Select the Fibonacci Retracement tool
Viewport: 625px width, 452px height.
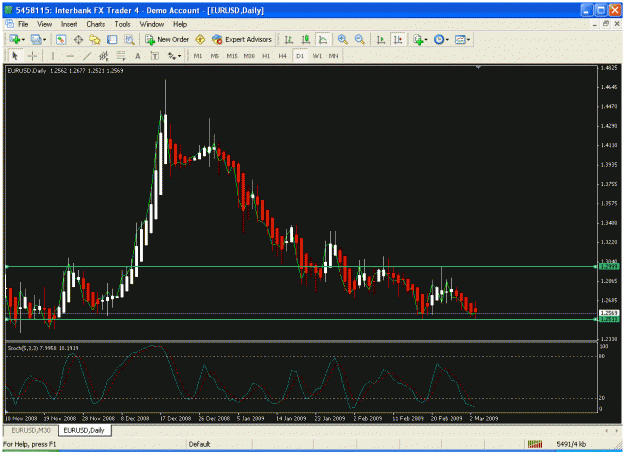pos(120,56)
